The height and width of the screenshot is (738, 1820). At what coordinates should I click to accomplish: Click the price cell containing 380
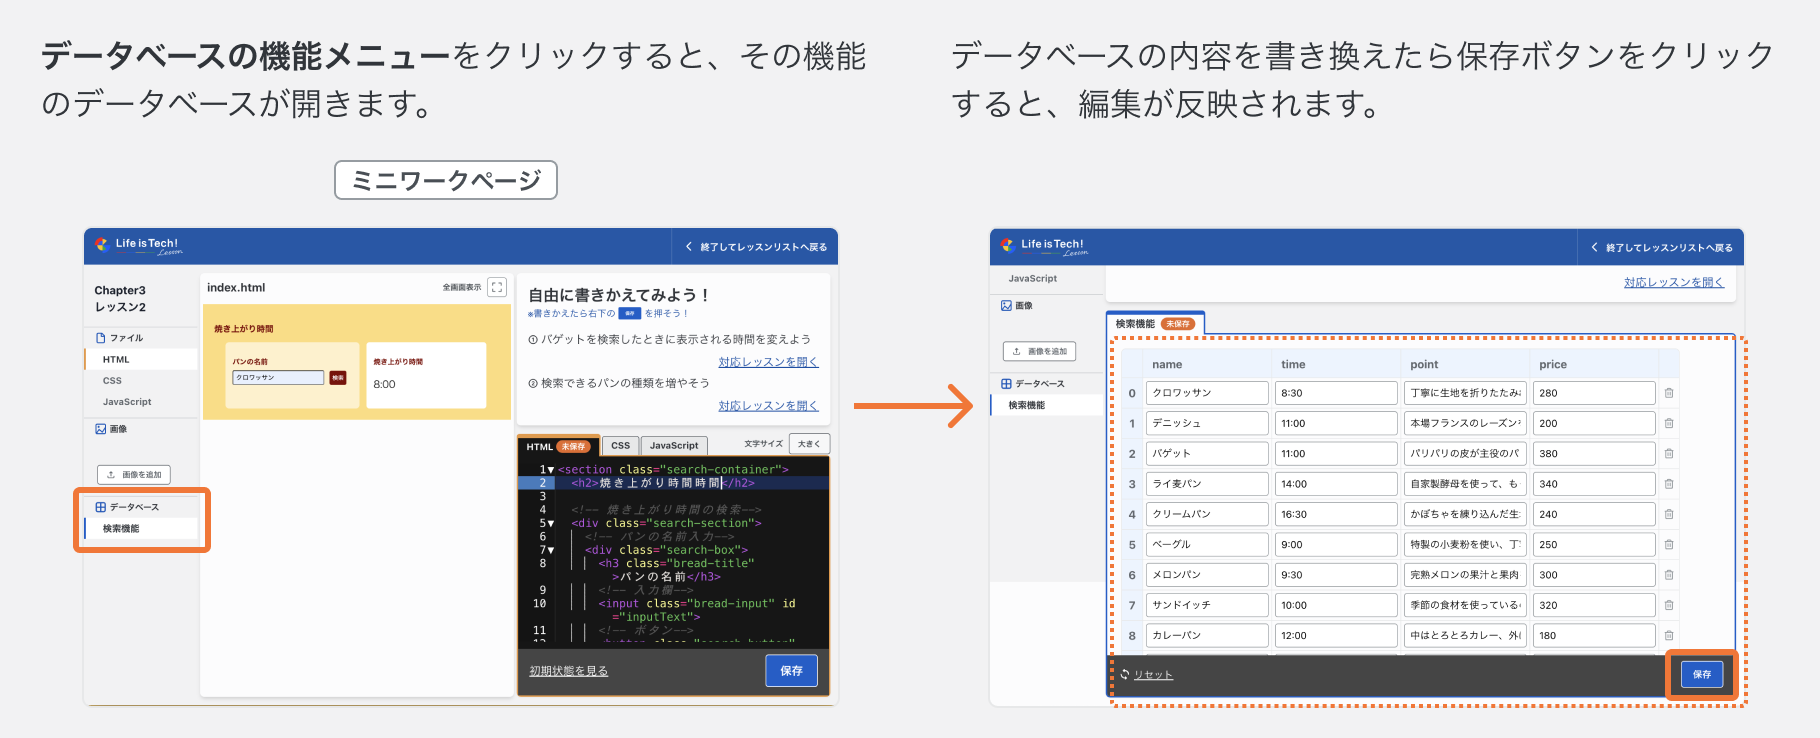pos(1594,454)
